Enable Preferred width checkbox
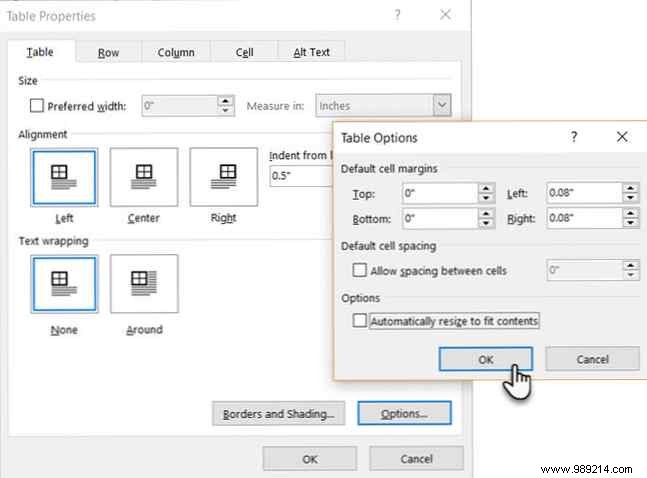This screenshot has width=647, height=478. point(36,106)
